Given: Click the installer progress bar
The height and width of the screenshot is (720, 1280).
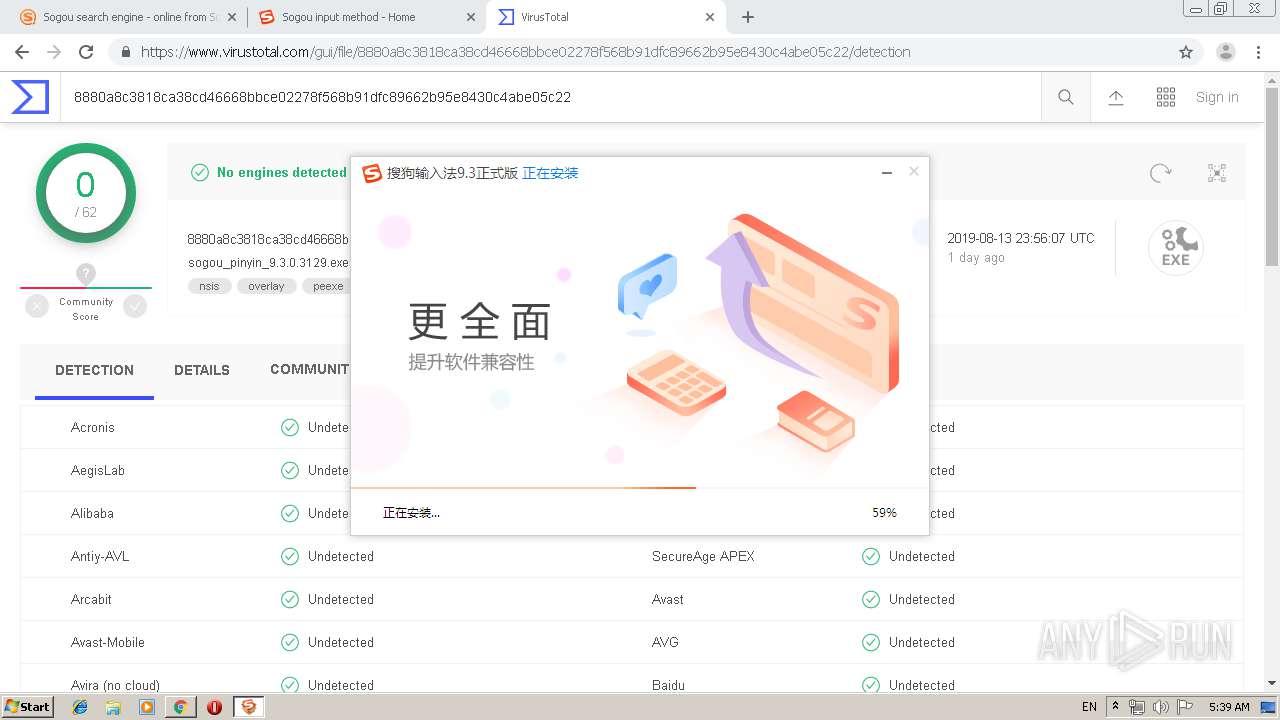Looking at the screenshot, I should pyautogui.click(x=640, y=488).
